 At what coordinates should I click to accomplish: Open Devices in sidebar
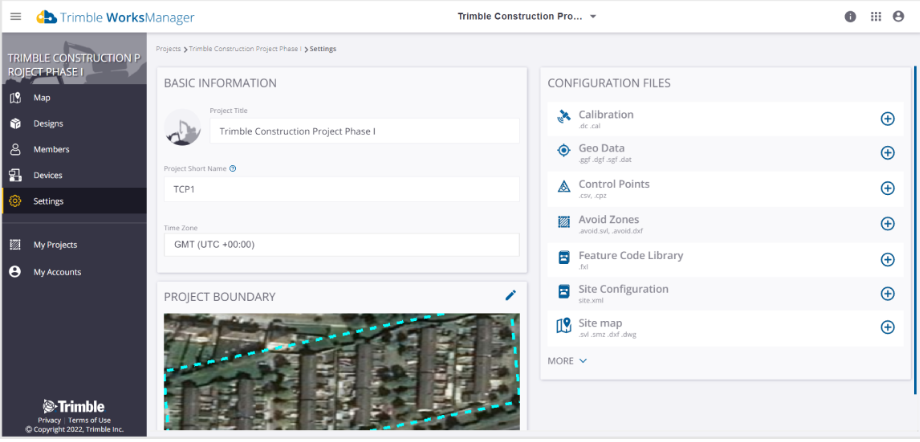47,175
